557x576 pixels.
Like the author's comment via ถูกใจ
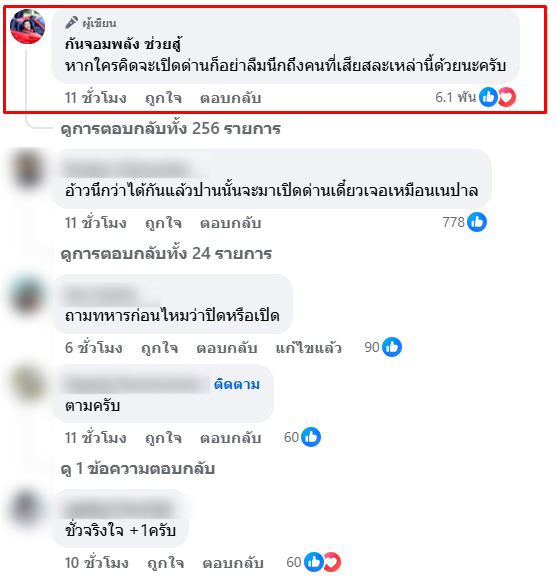click(x=163, y=98)
